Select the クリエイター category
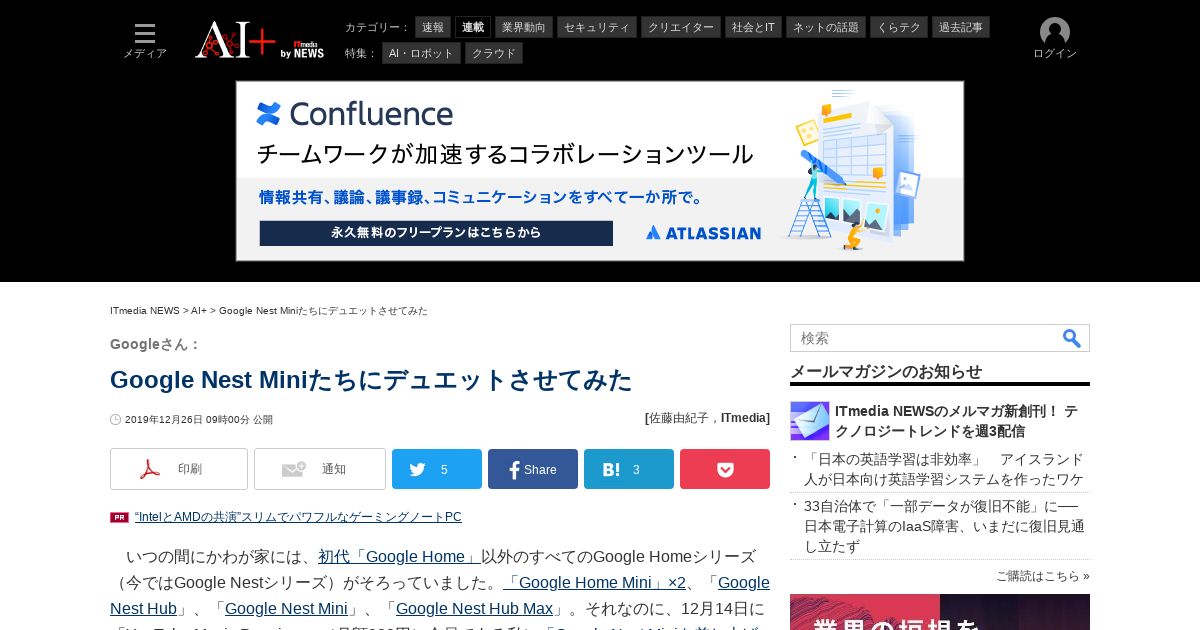The height and width of the screenshot is (630, 1200). (681, 27)
